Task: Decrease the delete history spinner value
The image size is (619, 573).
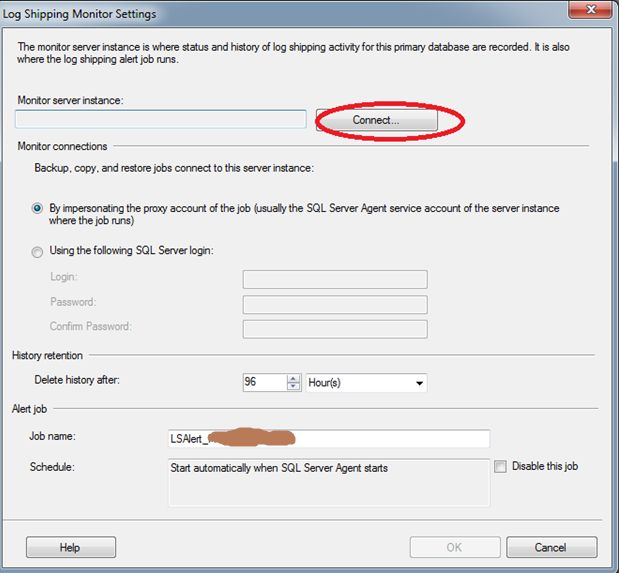Action: coord(293,386)
